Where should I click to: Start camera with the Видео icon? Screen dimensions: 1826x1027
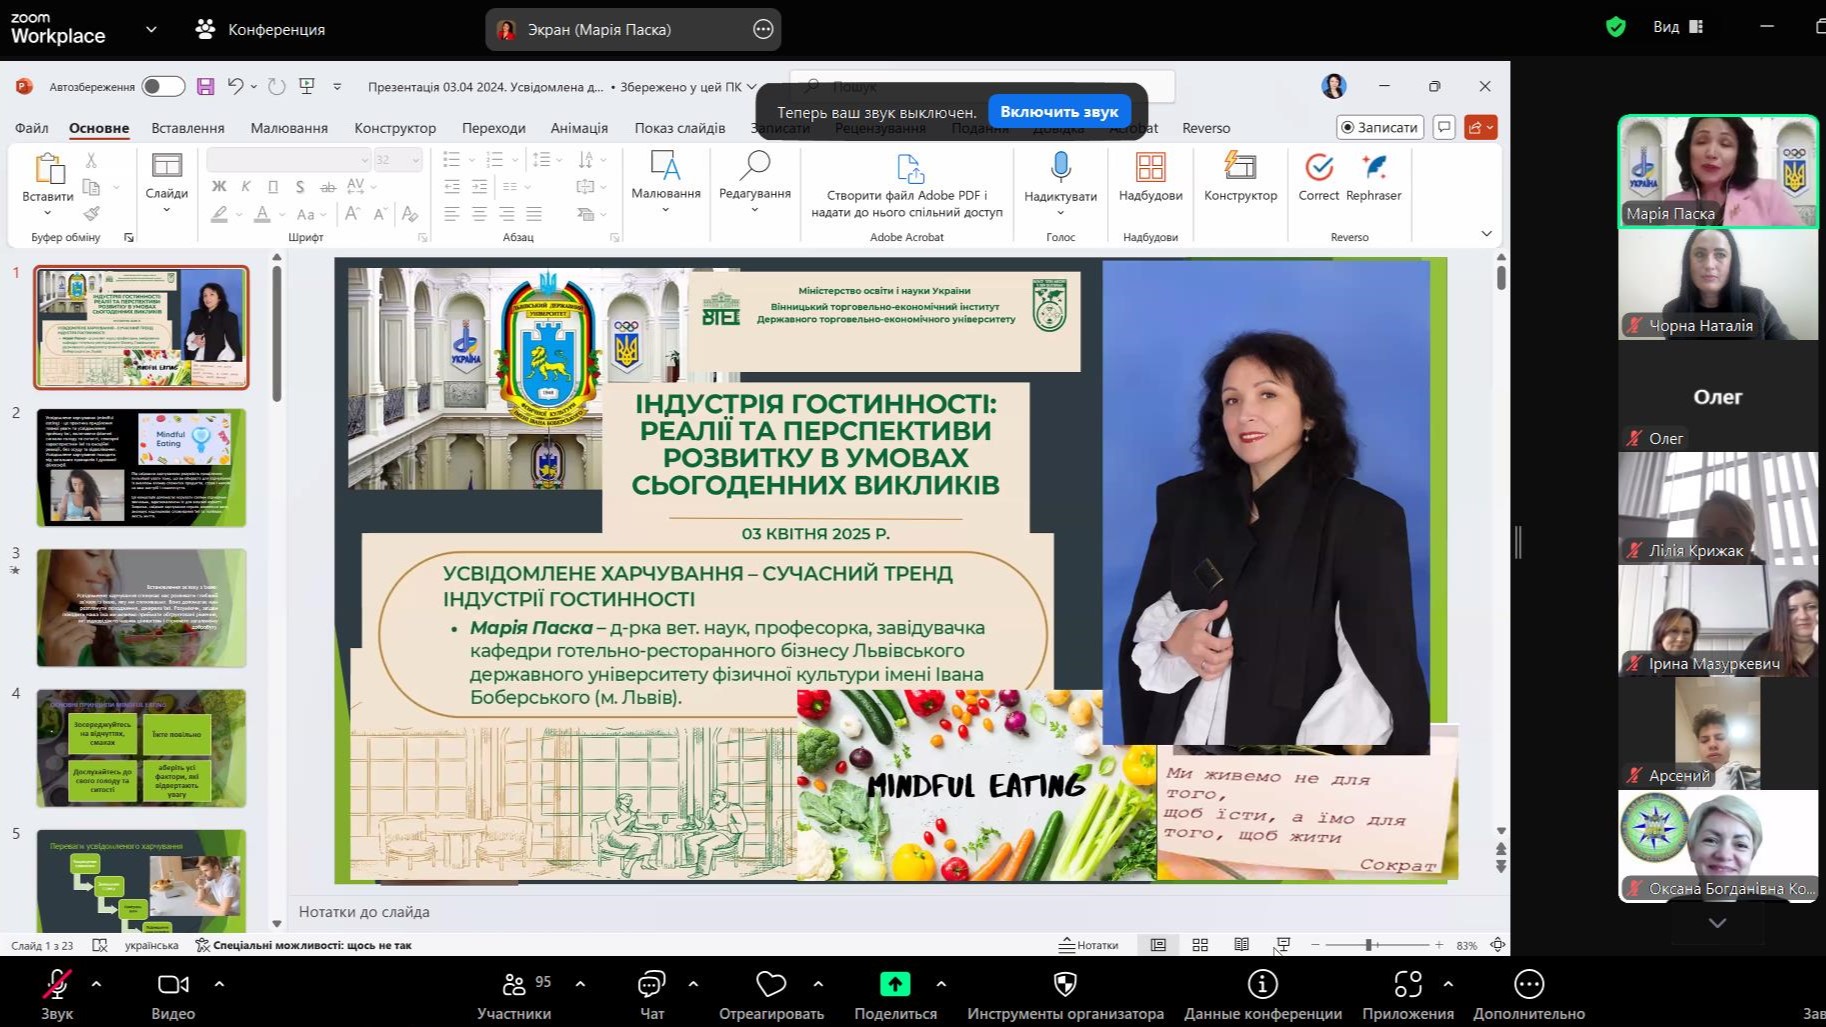(x=173, y=985)
